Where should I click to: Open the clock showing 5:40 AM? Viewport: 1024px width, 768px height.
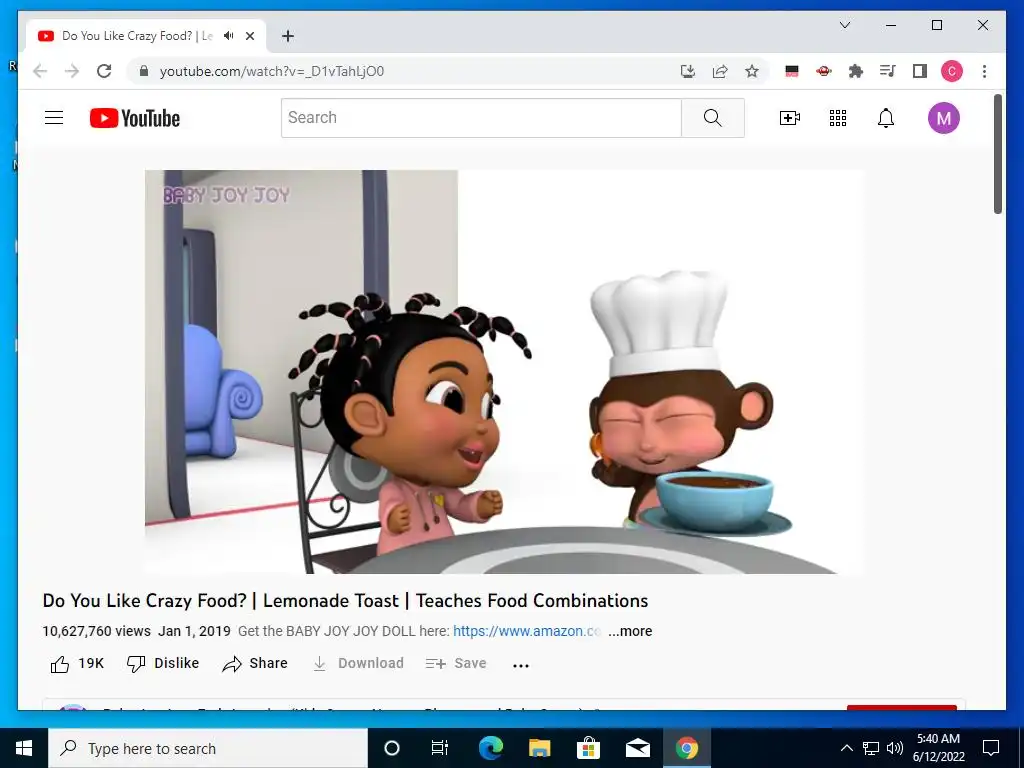[x=938, y=748]
